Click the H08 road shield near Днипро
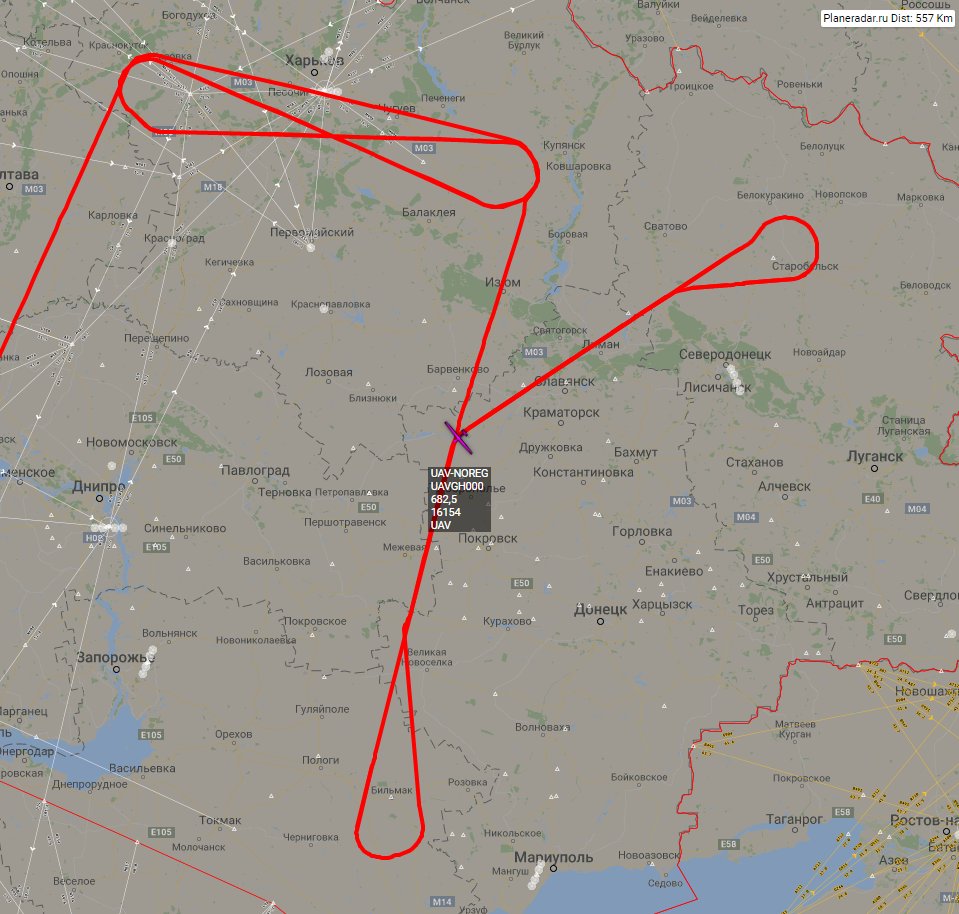The width and height of the screenshot is (959, 914). [94, 538]
